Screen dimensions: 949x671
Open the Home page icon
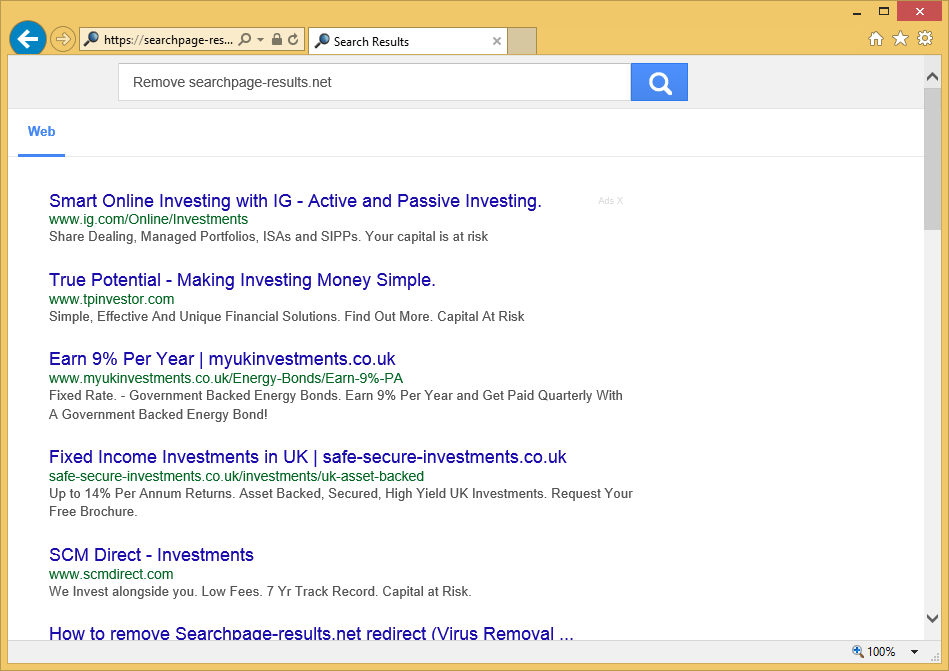(x=876, y=39)
